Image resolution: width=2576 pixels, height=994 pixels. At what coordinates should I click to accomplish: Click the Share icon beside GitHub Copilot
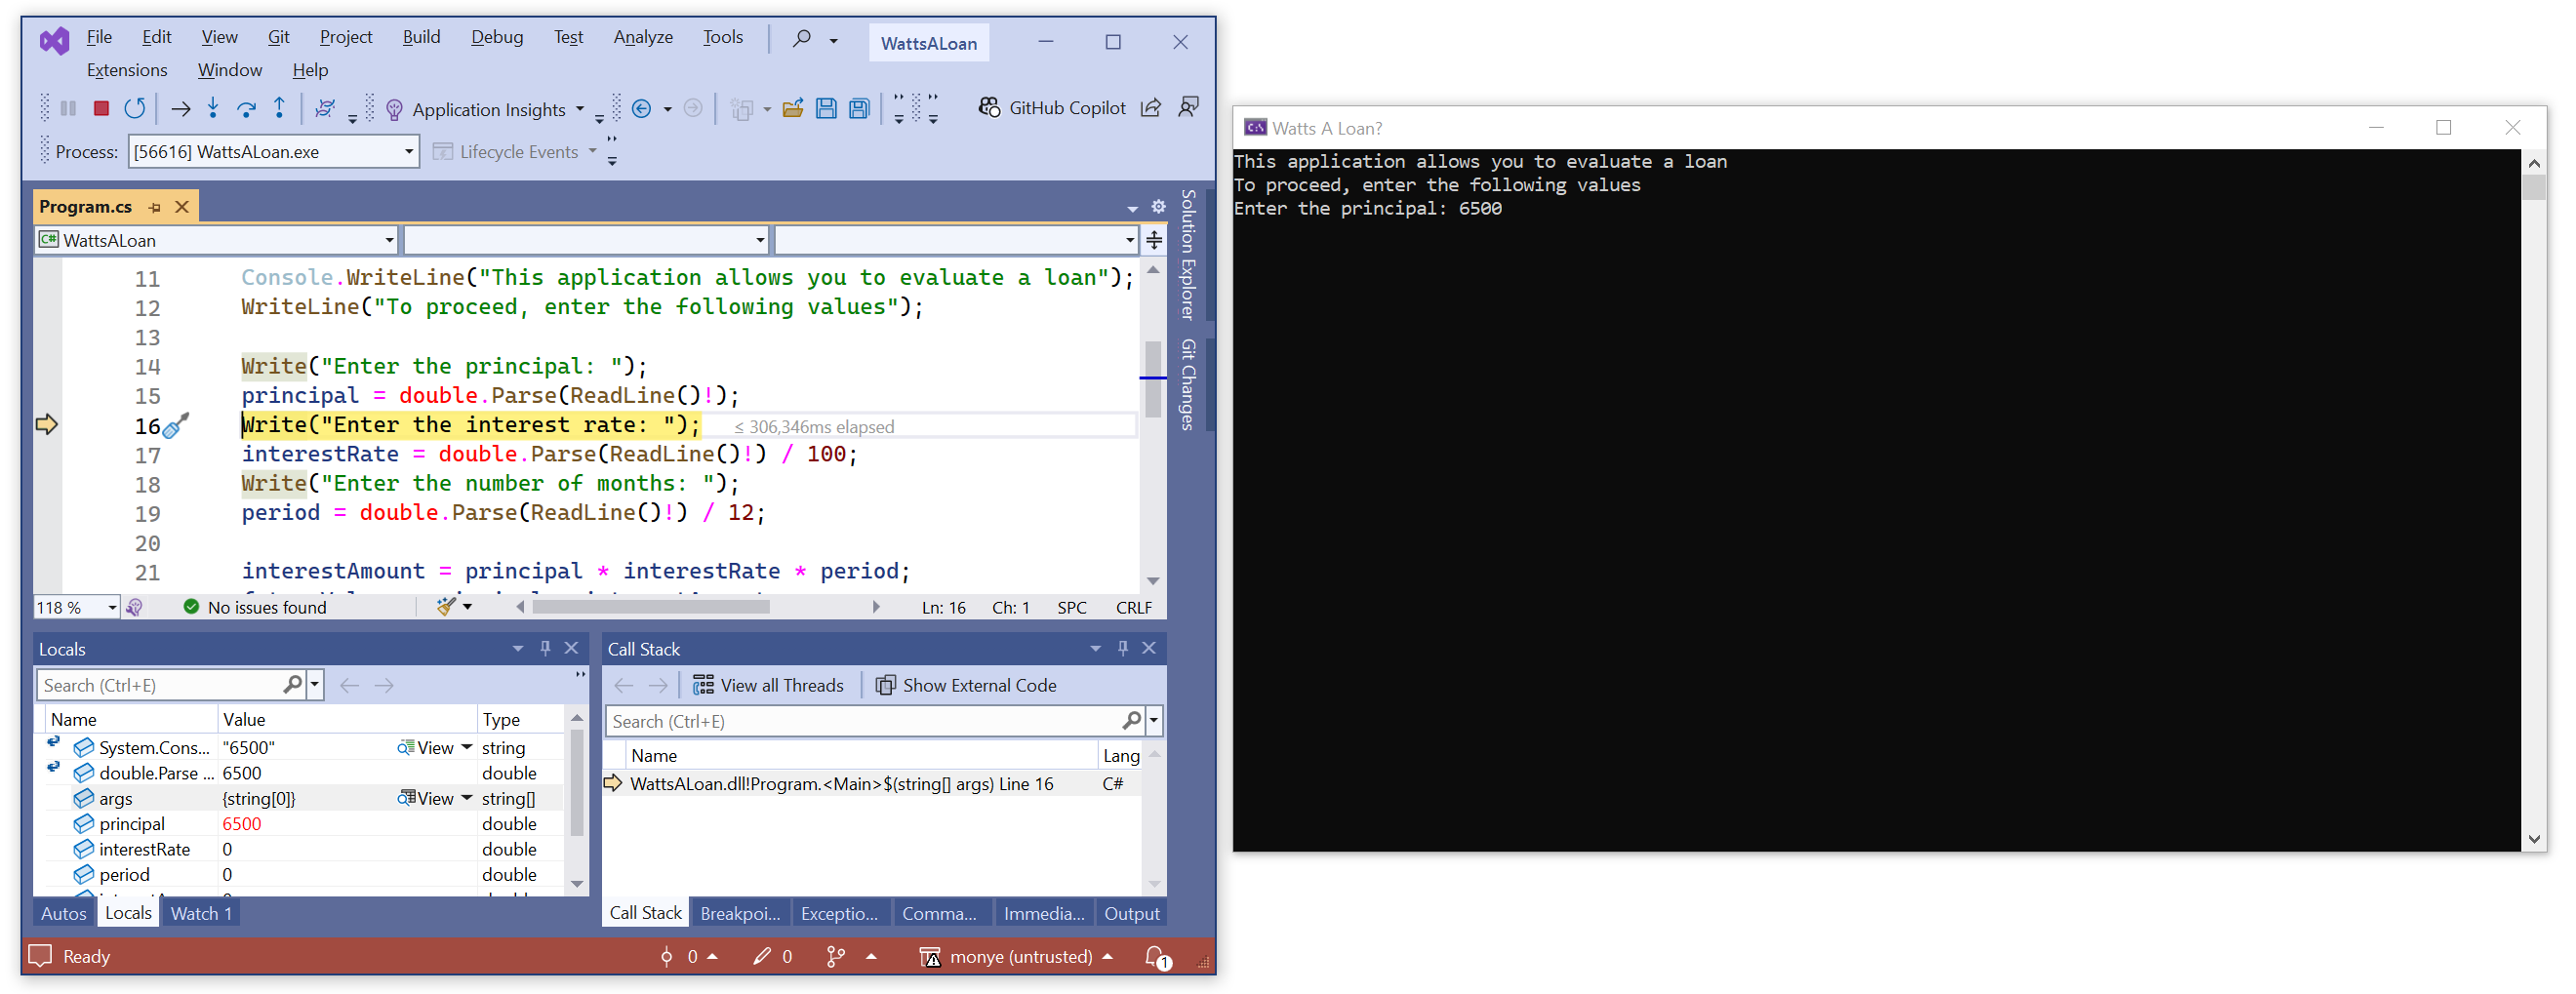[x=1151, y=107]
